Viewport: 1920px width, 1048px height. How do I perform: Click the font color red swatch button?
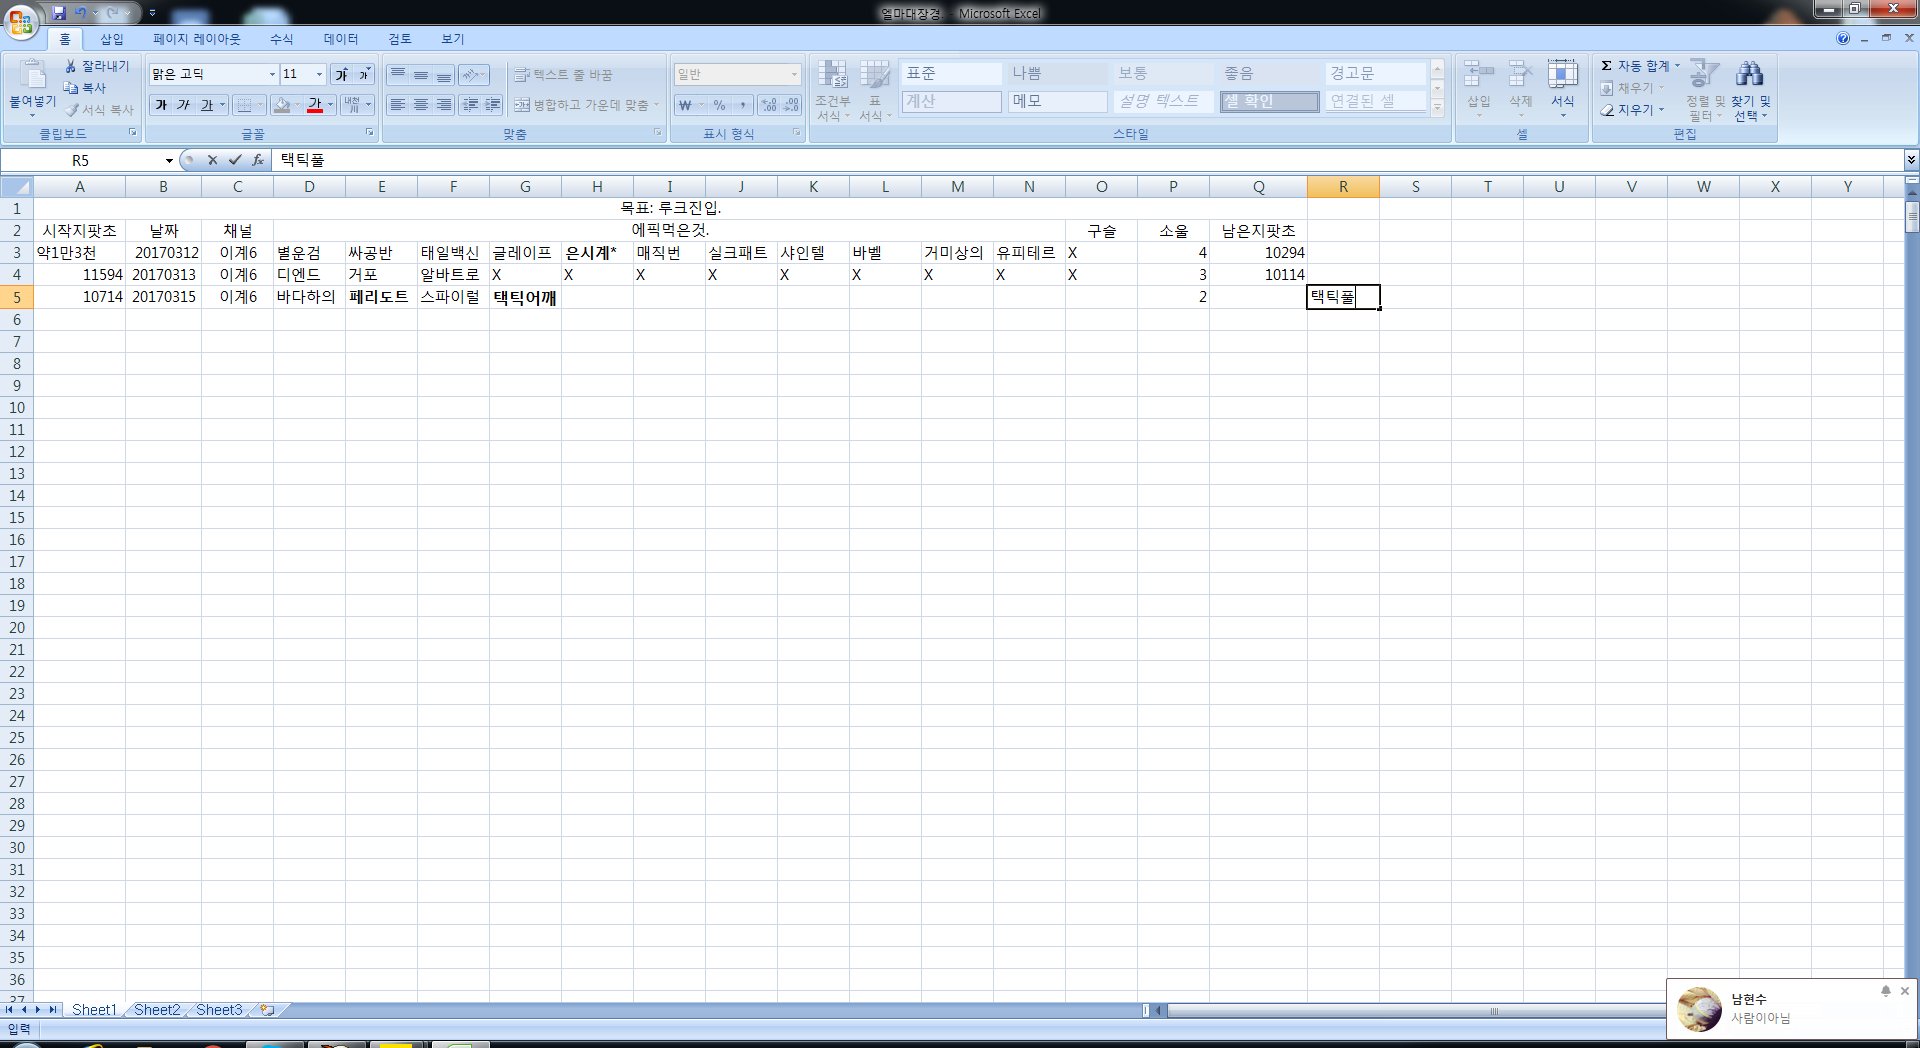tap(315, 105)
